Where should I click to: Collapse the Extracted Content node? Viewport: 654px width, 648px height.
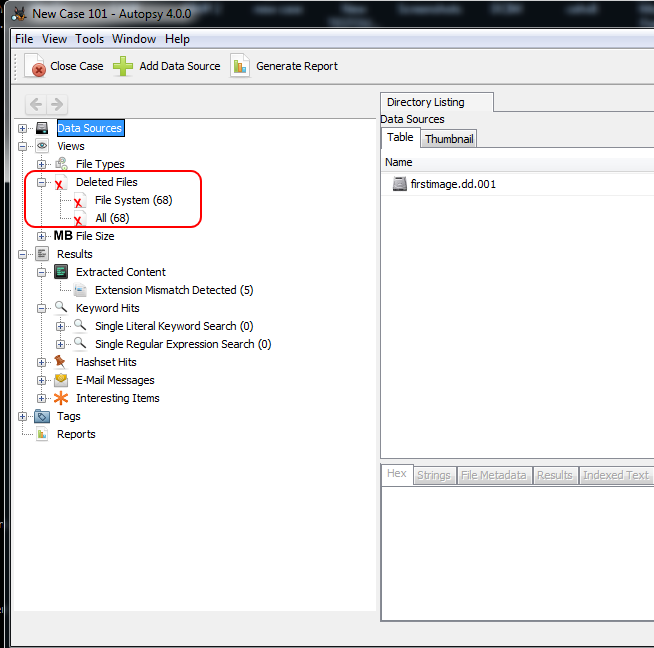[41, 272]
